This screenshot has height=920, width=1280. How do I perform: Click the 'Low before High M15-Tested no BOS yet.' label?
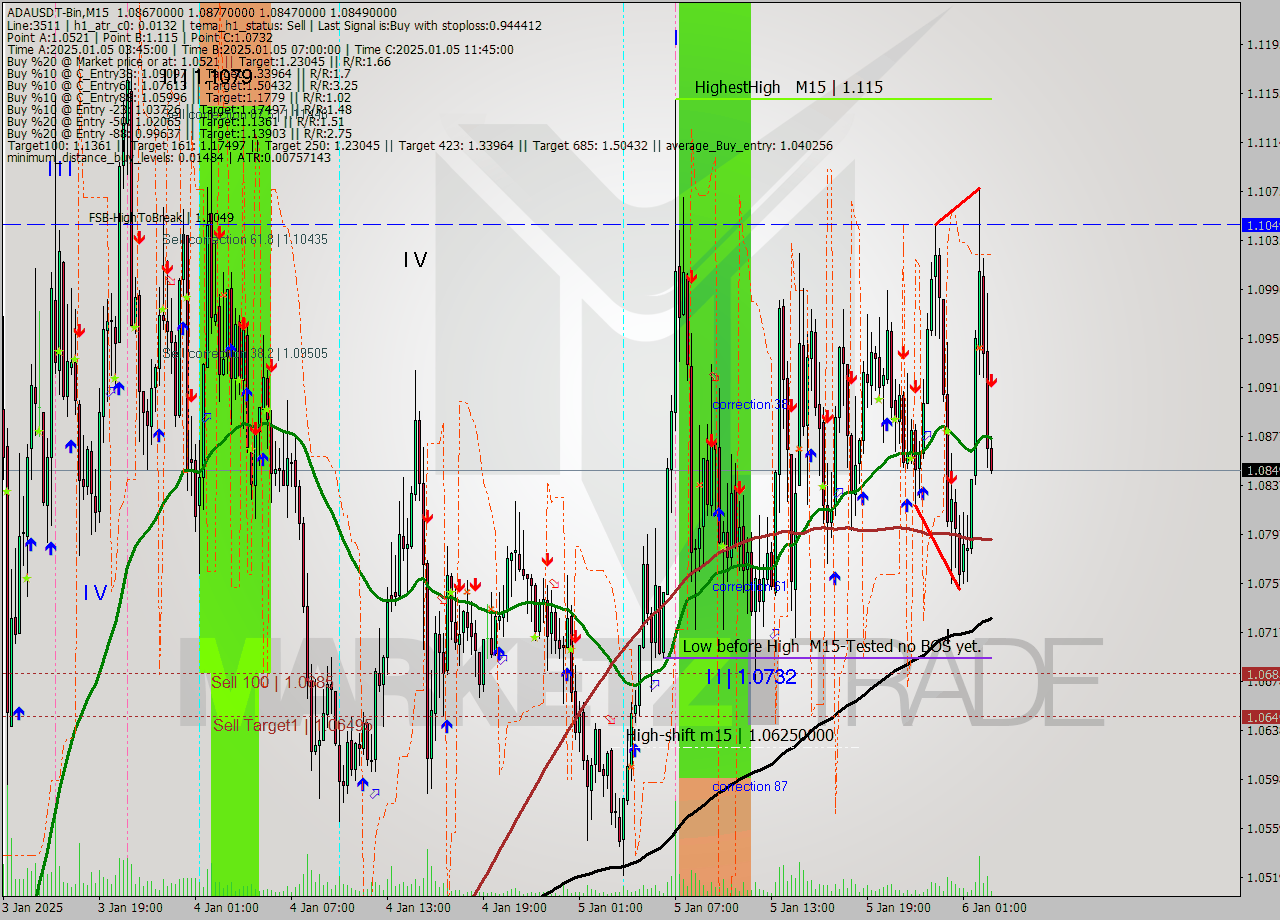[x=832, y=647]
